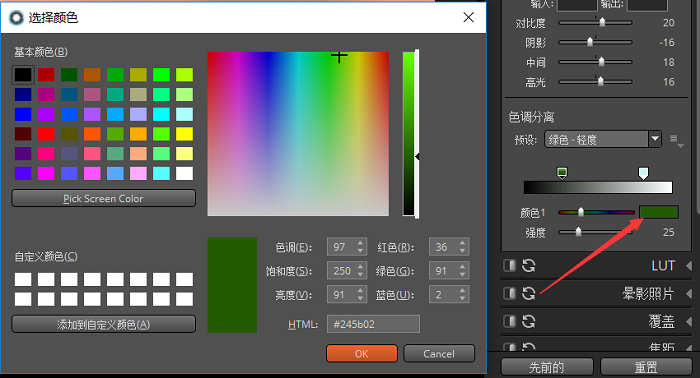Increase the 色调 value with up arrow
Screen dimensions: 700x378
[361, 243]
